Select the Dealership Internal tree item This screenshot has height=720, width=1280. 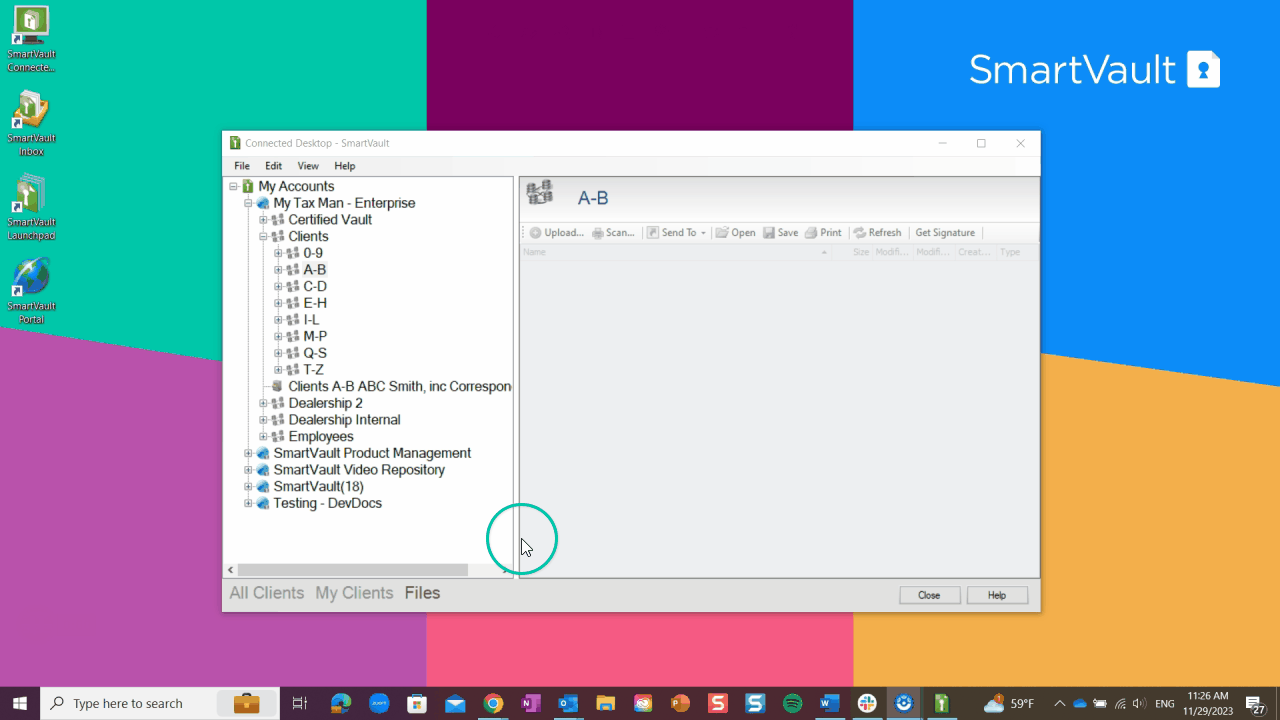pyautogui.click(x=344, y=420)
